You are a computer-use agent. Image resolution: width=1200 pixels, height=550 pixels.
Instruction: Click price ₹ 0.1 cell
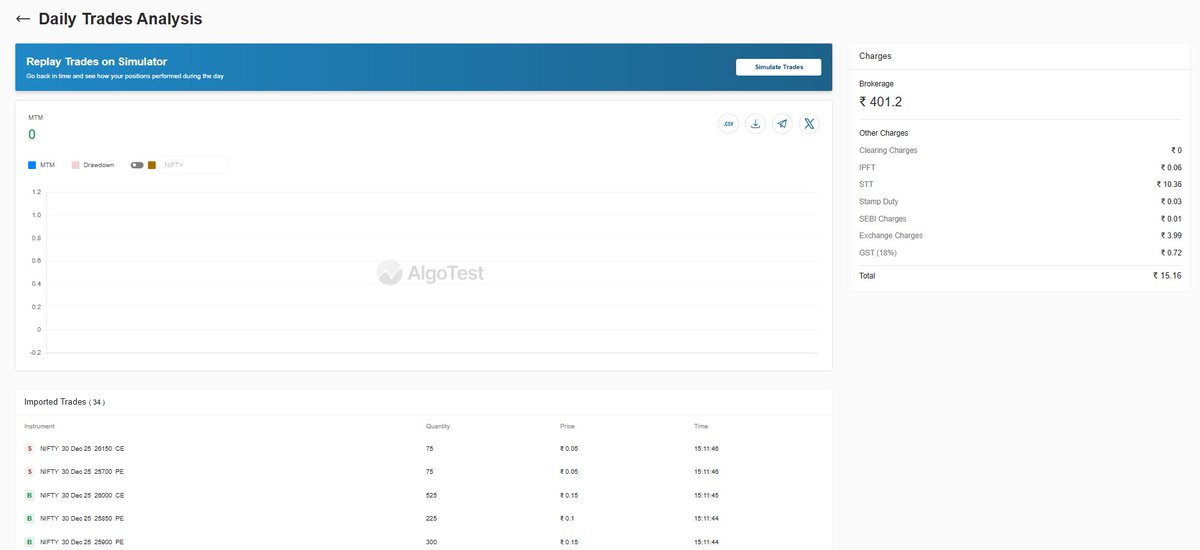click(568, 518)
